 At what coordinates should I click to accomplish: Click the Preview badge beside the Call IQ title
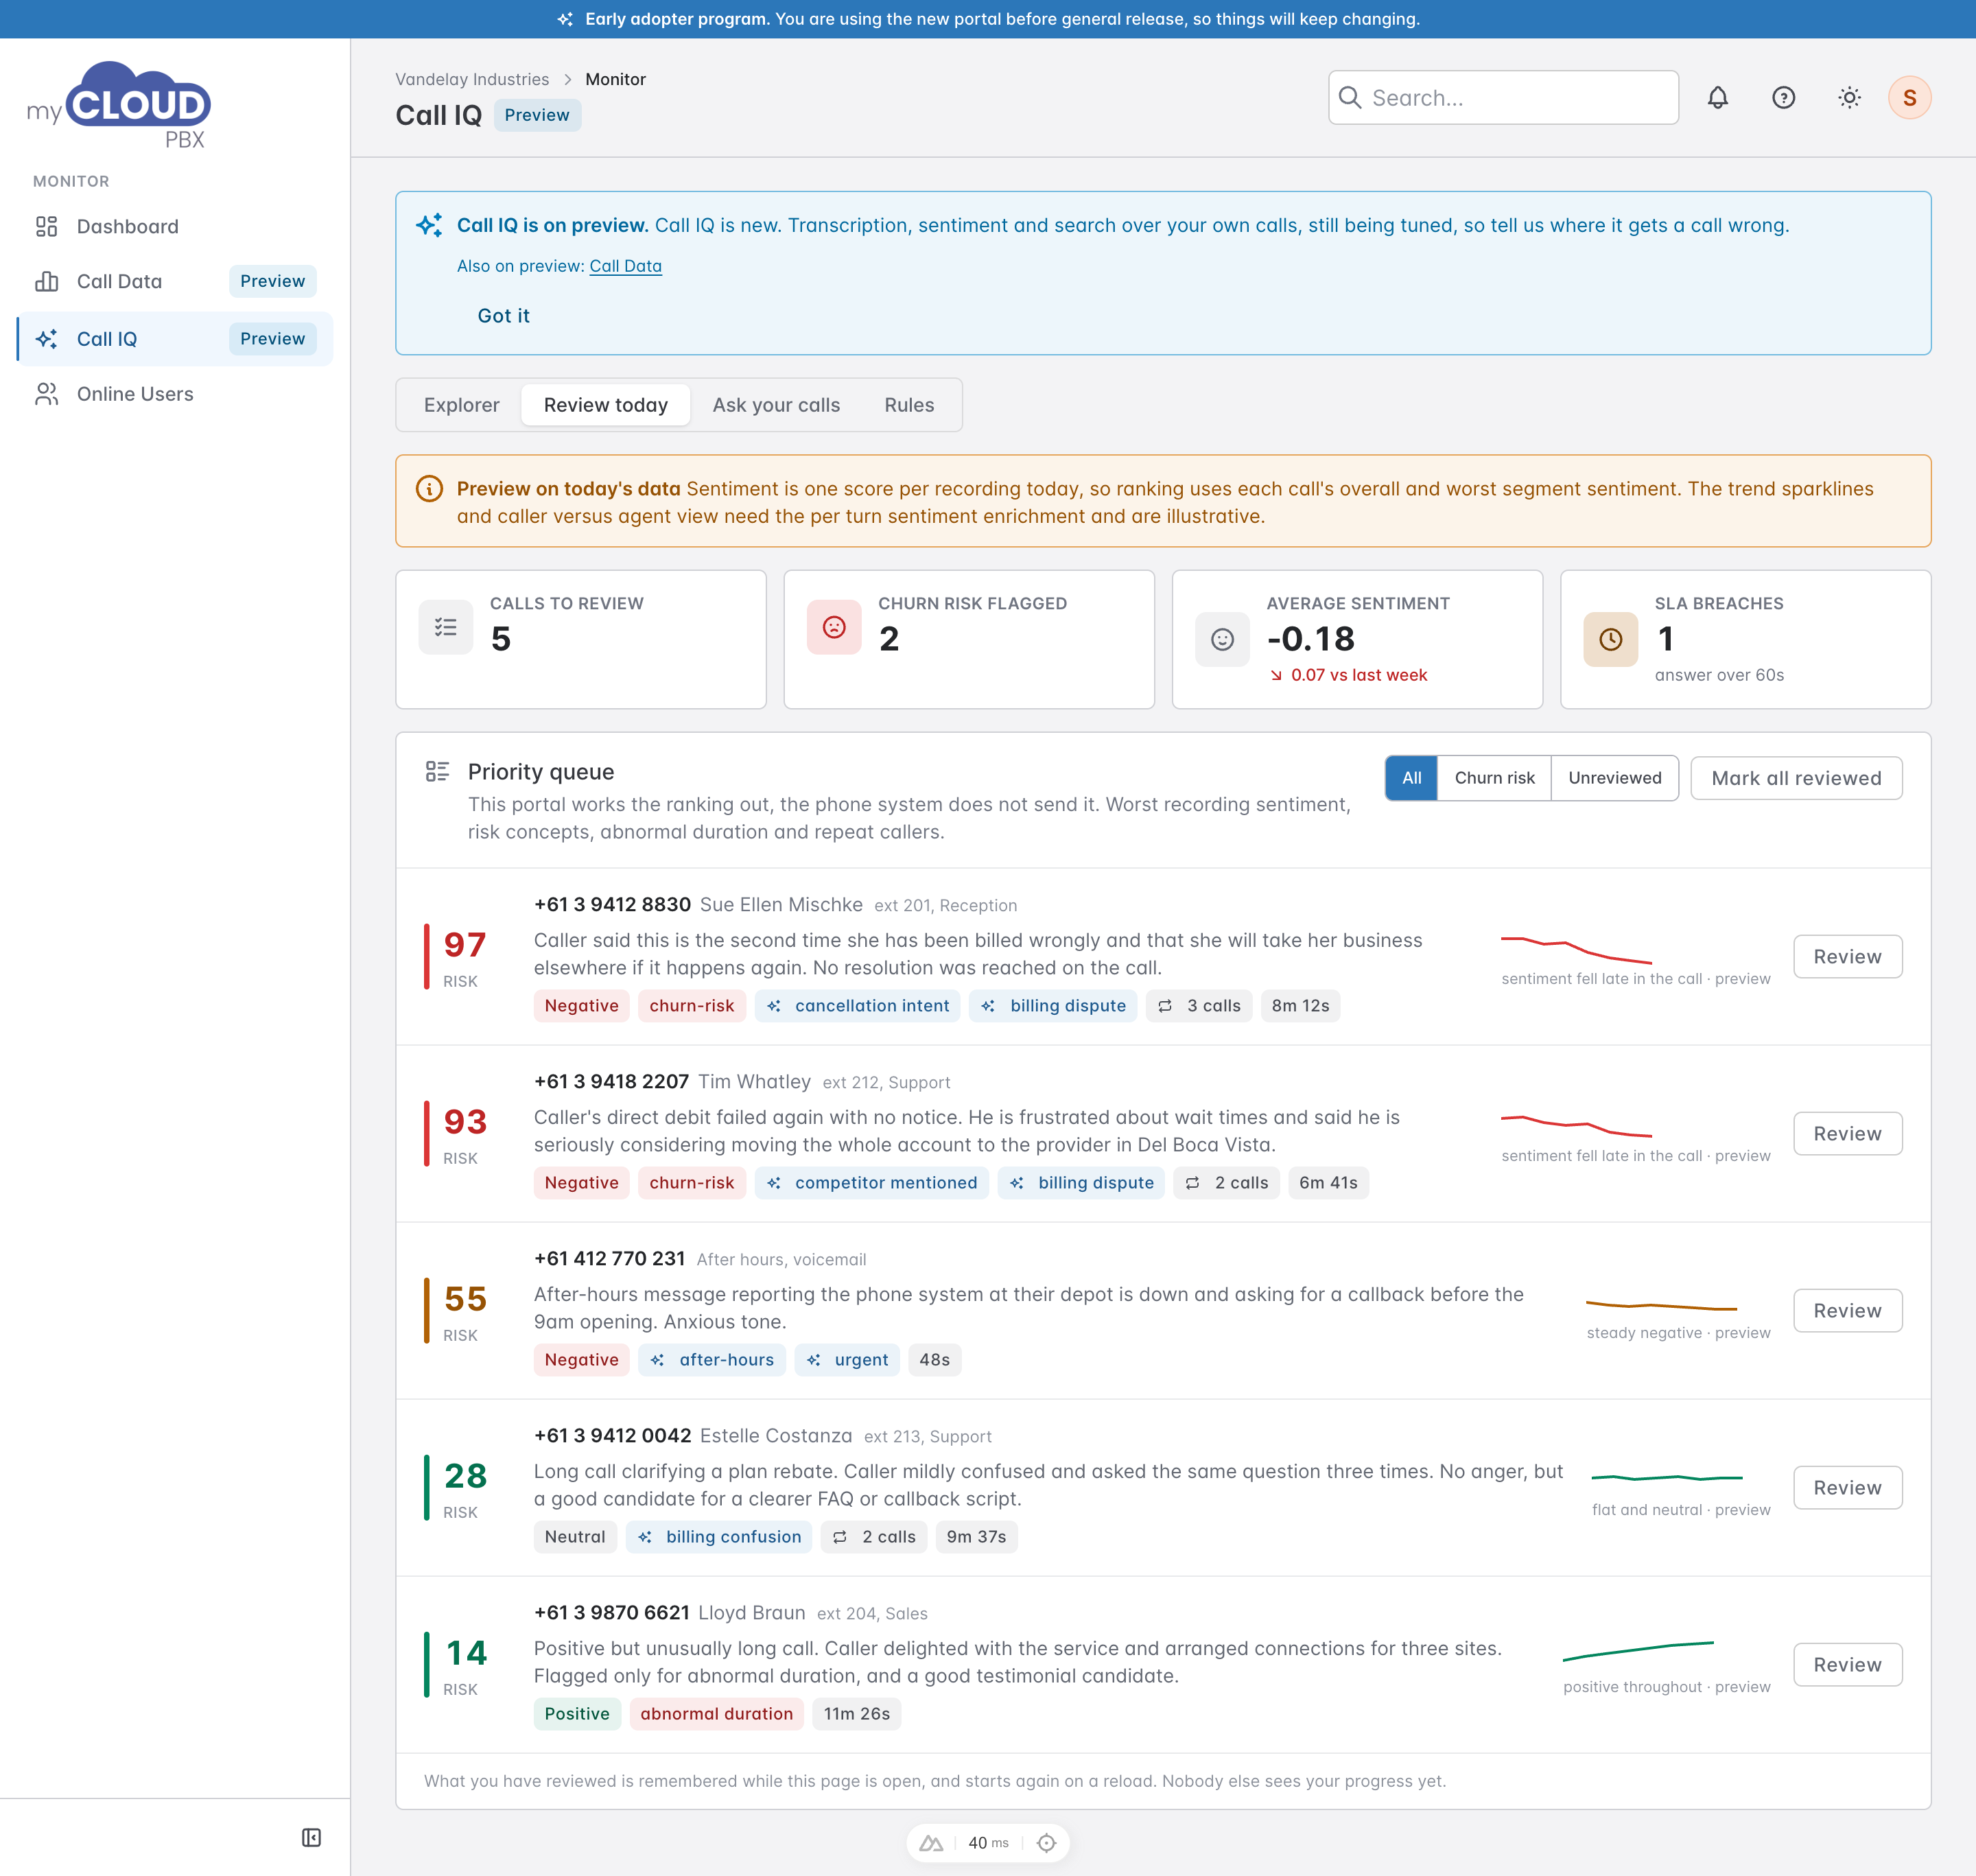[537, 115]
